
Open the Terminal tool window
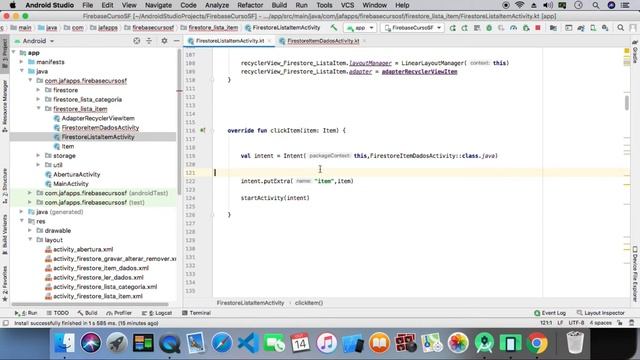196,313
